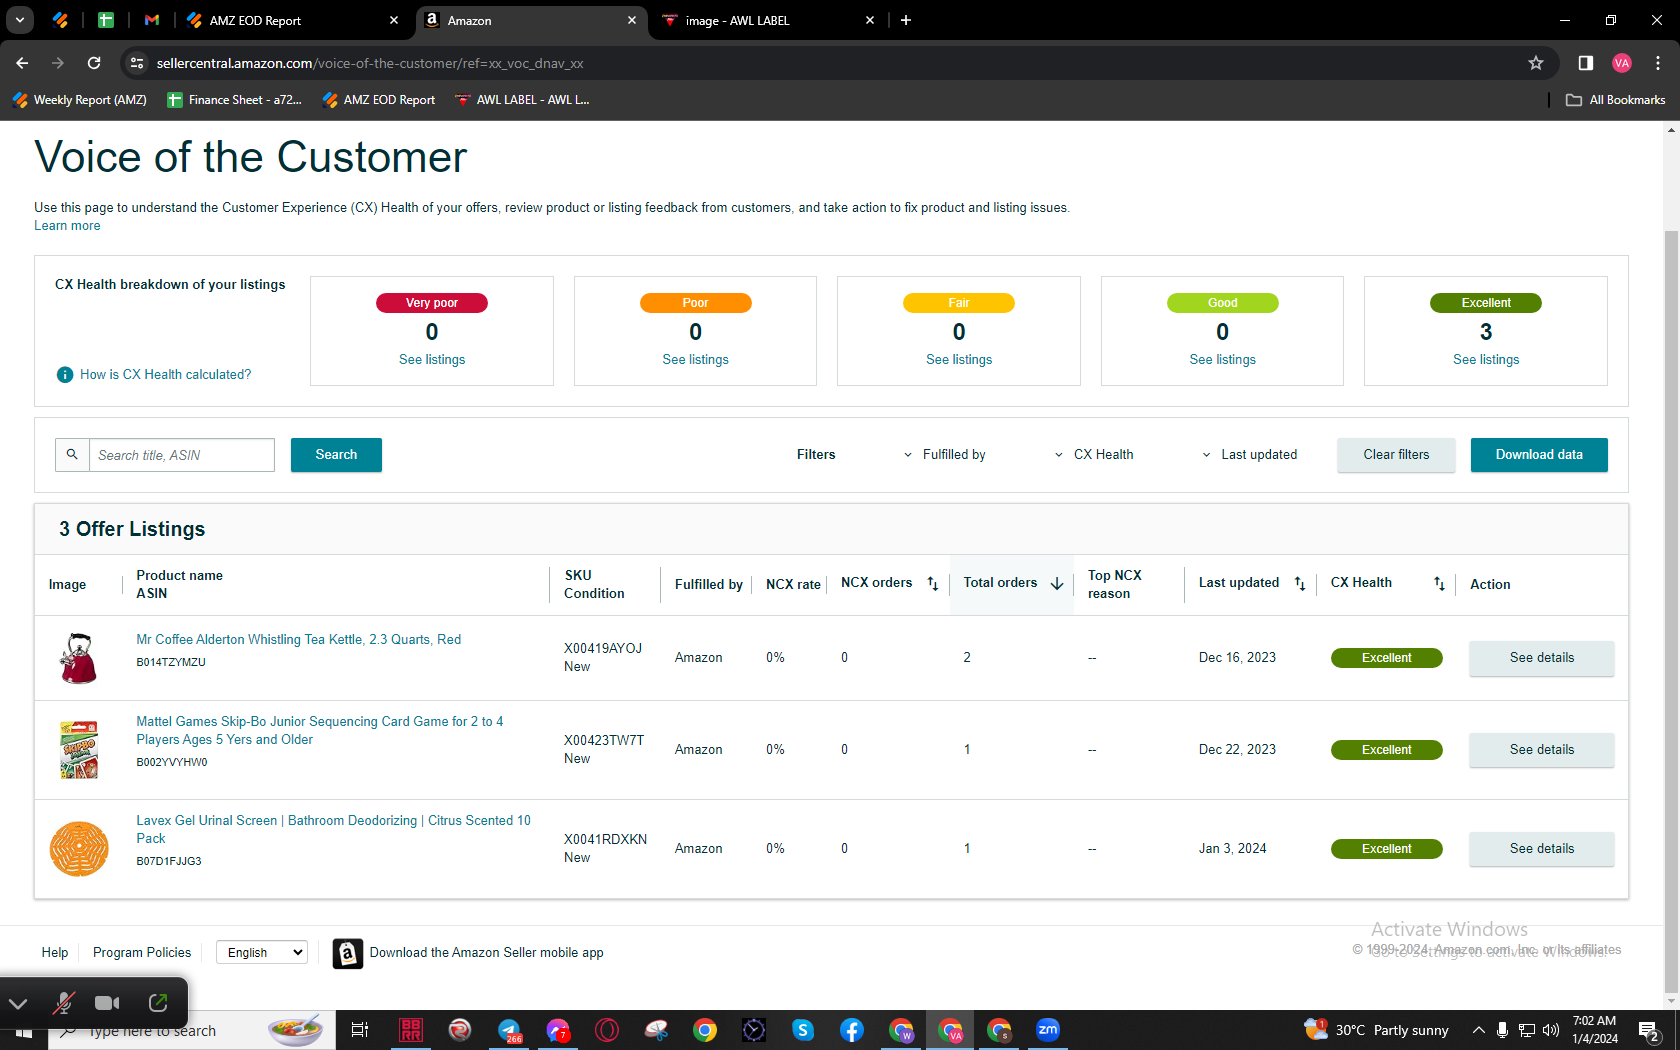Screen dimensions: 1680x1050
Task: Click the teal Search button
Action: 336,455
